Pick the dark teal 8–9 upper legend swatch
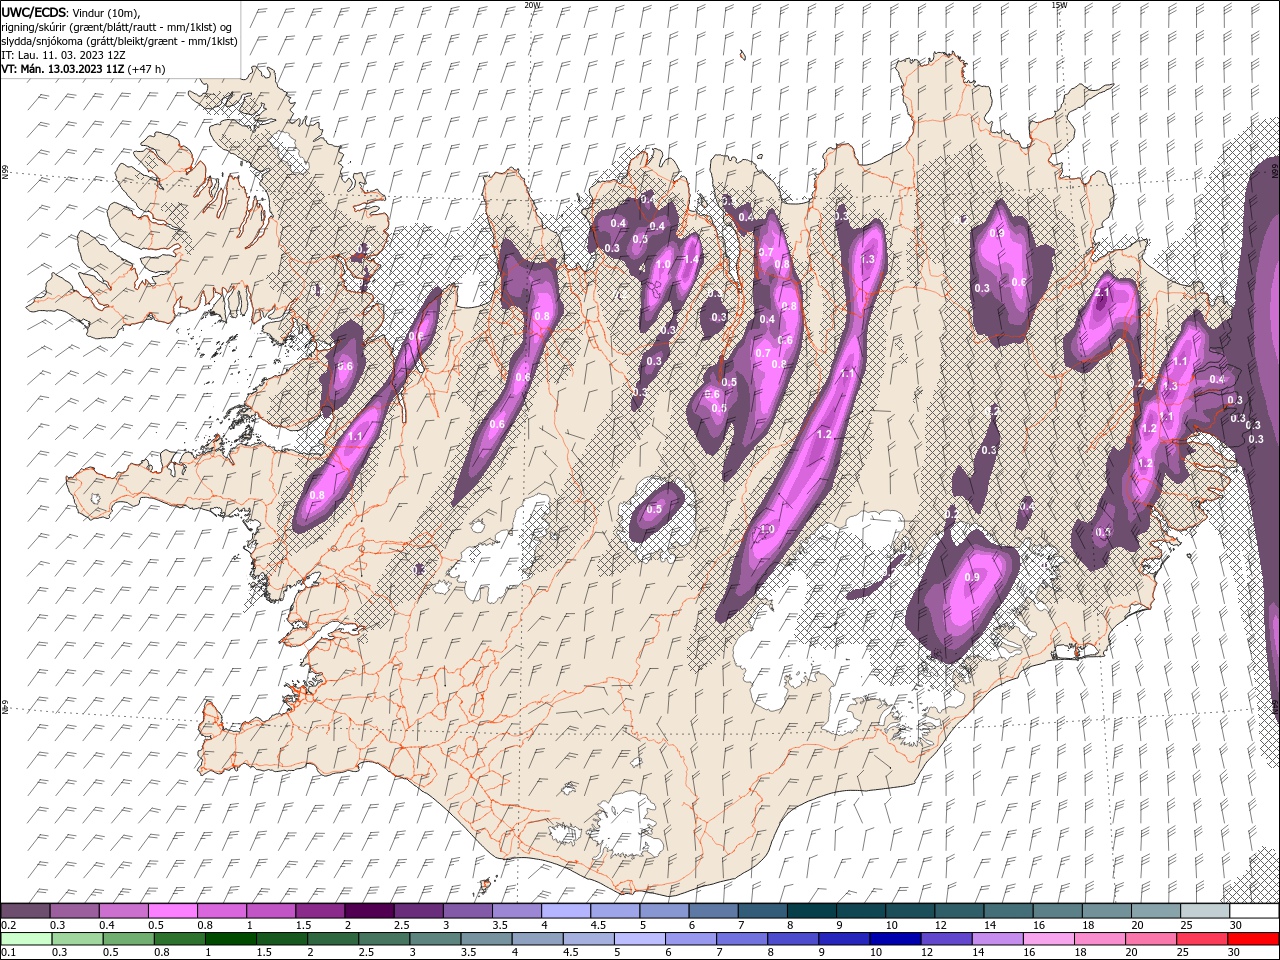Viewport: 1280px width, 960px height. 812,911
